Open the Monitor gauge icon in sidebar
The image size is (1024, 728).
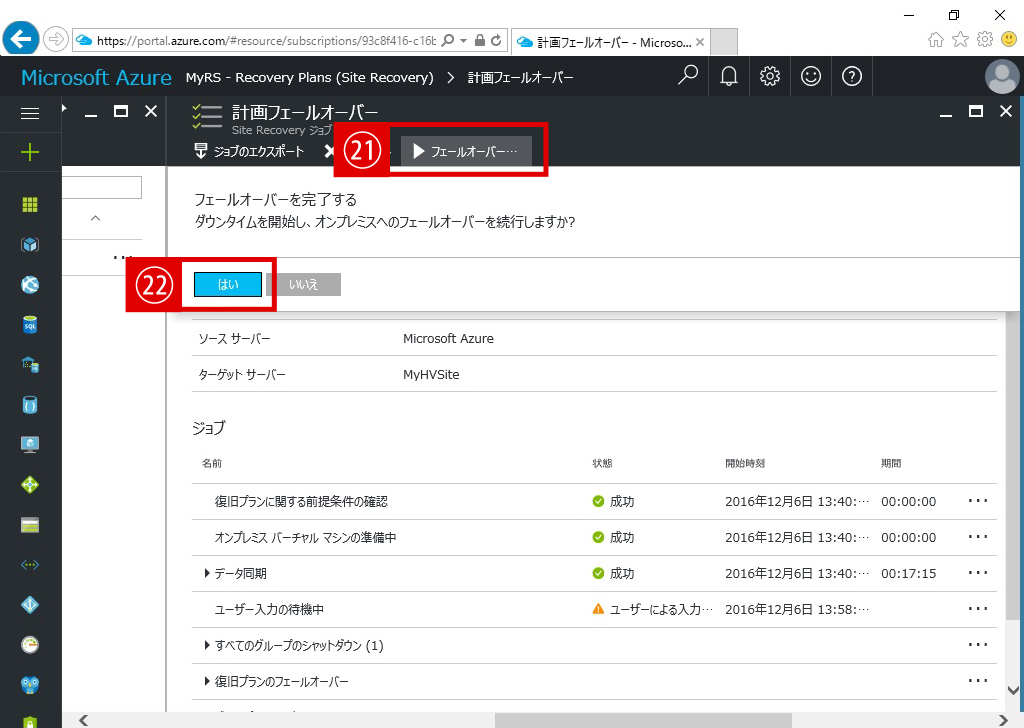(30, 644)
